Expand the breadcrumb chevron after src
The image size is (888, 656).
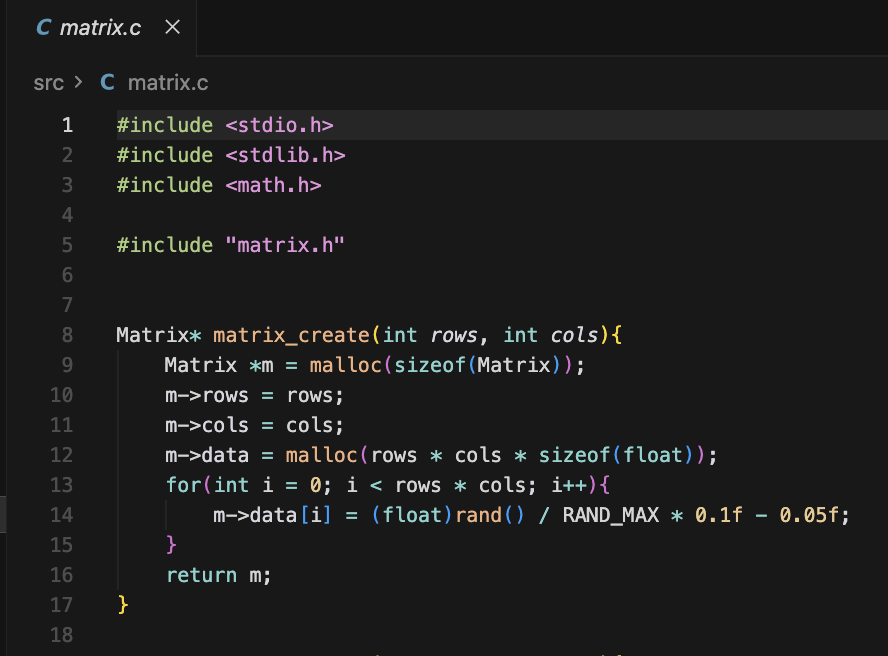pyautogui.click(x=78, y=83)
